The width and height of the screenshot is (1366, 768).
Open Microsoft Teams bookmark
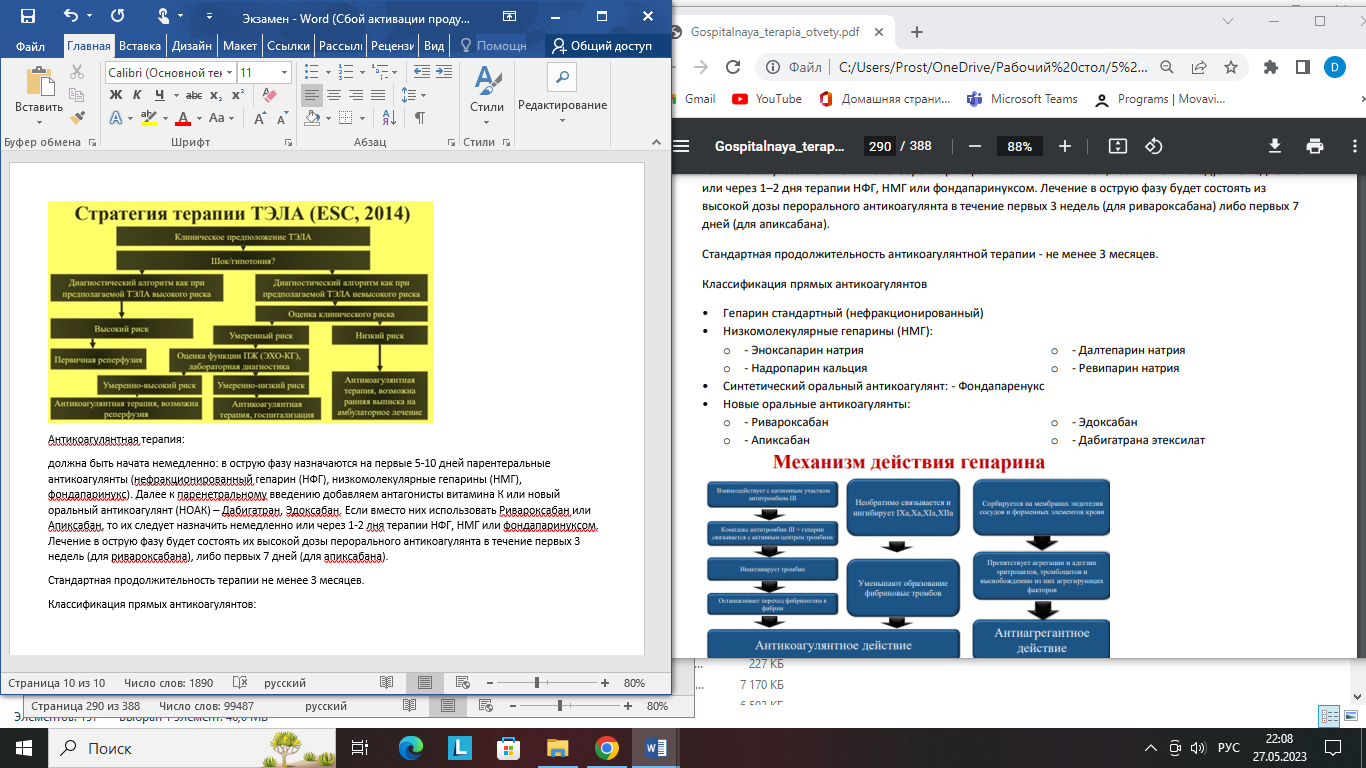click(x=1022, y=99)
